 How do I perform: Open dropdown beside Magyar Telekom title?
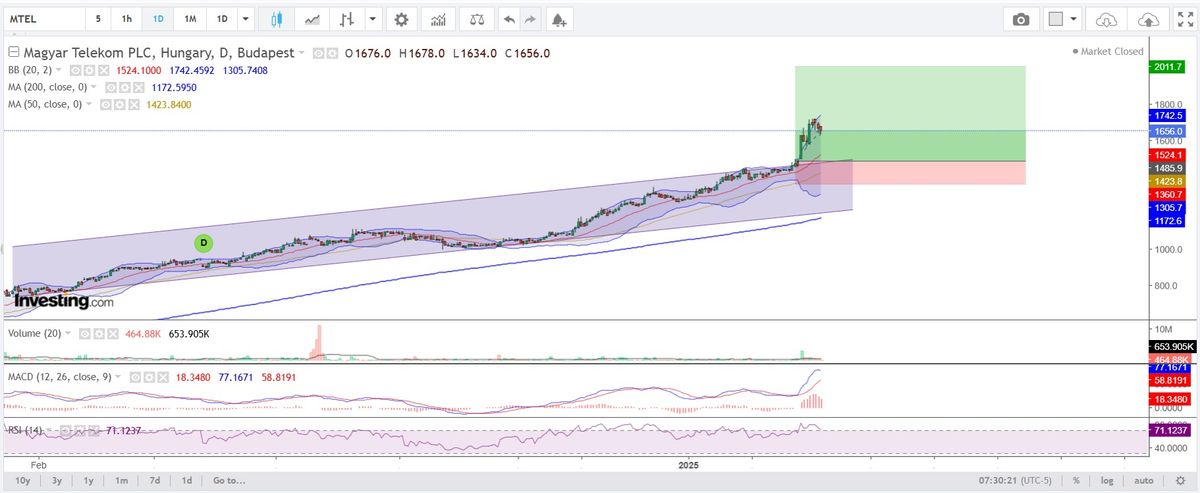(x=301, y=53)
